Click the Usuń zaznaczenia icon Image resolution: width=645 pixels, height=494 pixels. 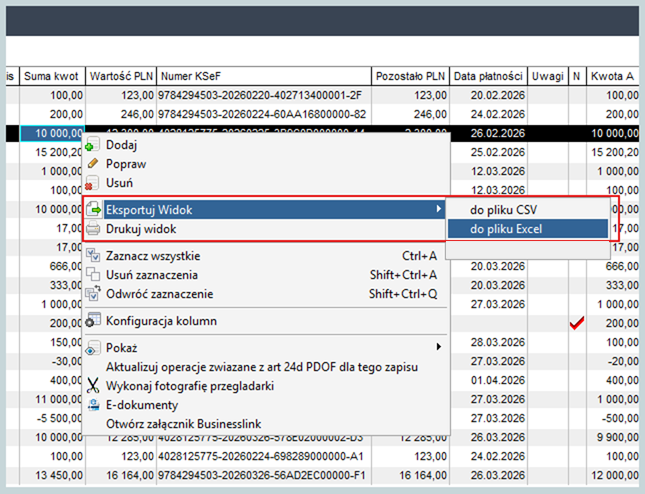pyautogui.click(x=93, y=275)
